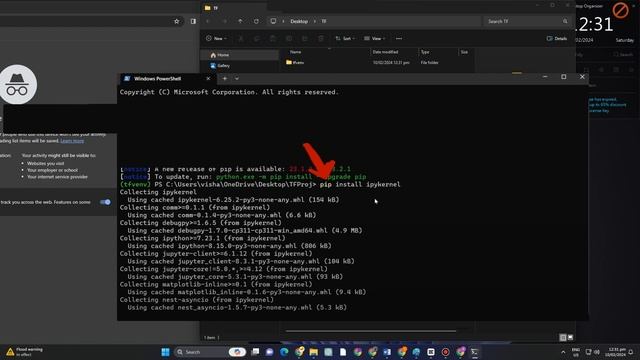Viewport: 640px width, 360px height.
Task: Open Microsoft Word from the taskbar
Action: point(387,352)
